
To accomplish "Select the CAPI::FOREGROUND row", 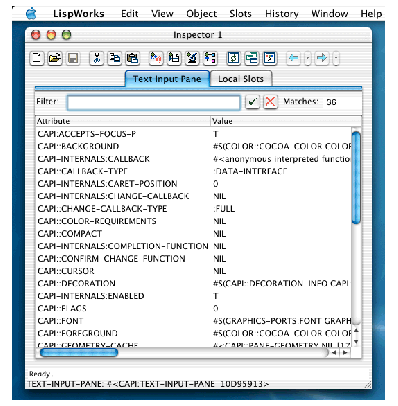I will 194,333.
